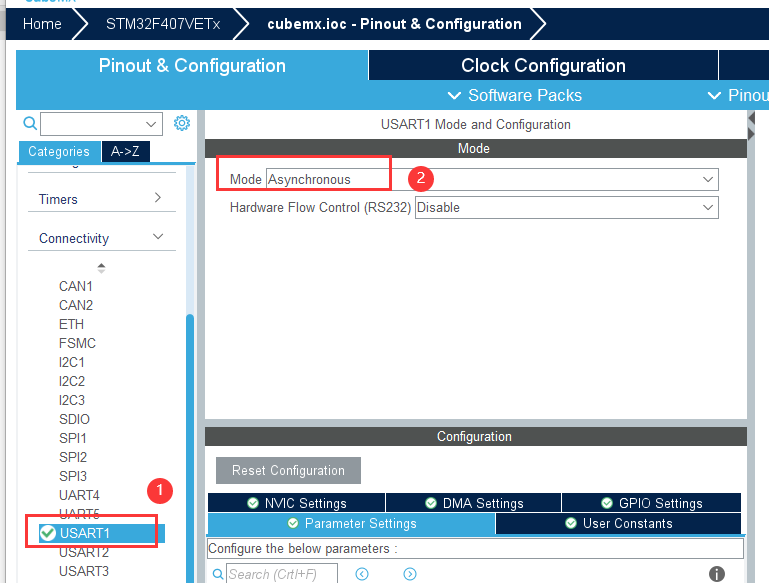
Task: Select USART2 peripheral
Action: pyautogui.click(x=84, y=552)
